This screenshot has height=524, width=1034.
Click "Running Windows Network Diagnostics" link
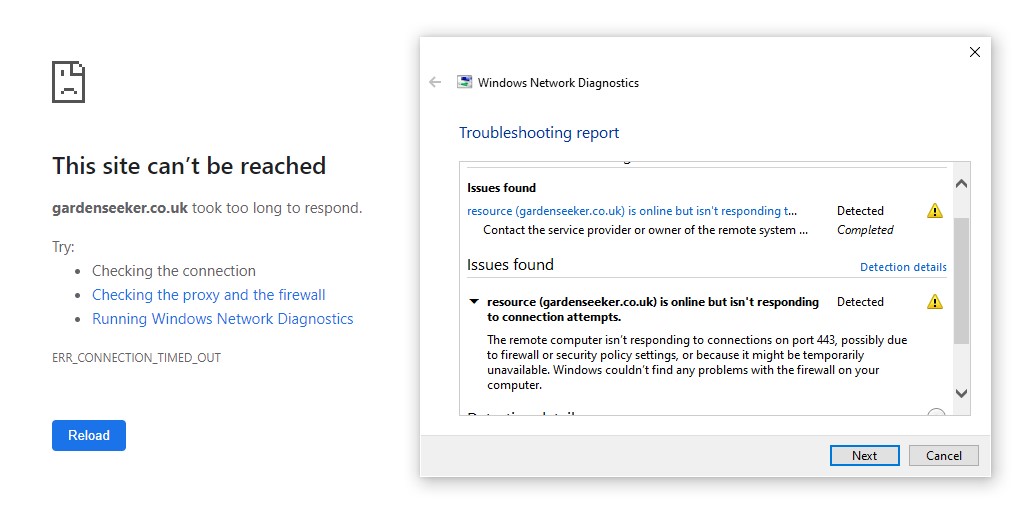click(x=223, y=319)
